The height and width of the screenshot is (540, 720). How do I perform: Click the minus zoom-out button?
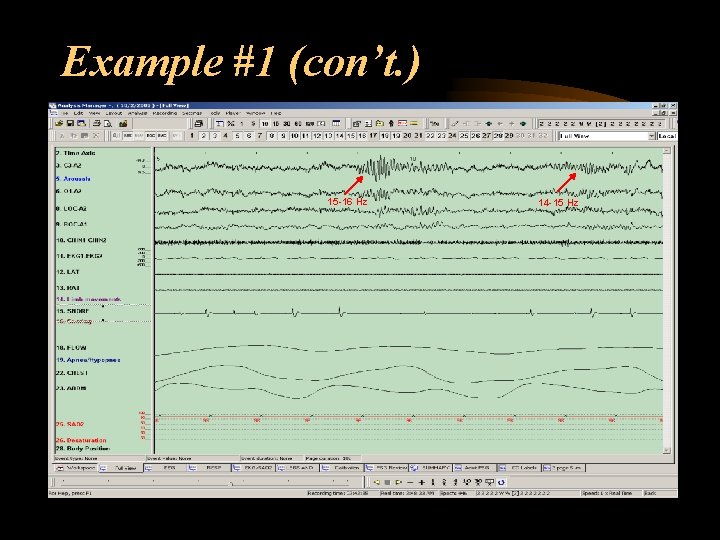410,483
